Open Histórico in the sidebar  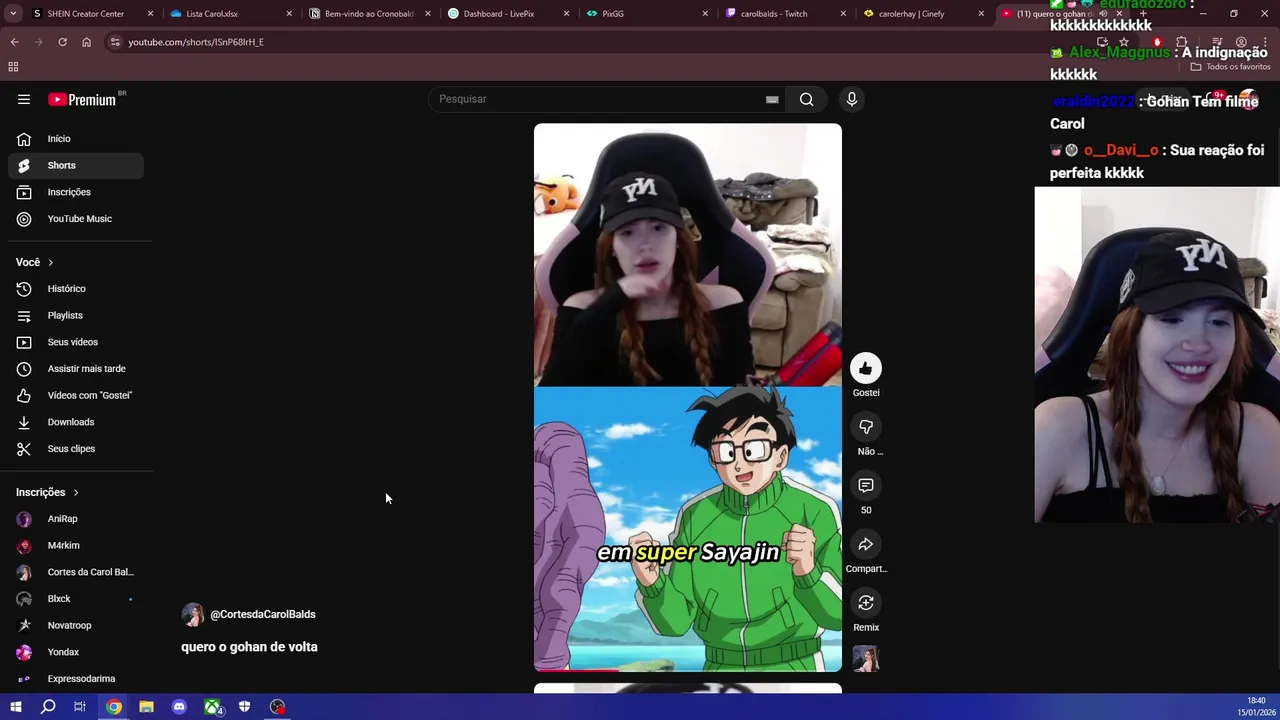pos(76,289)
